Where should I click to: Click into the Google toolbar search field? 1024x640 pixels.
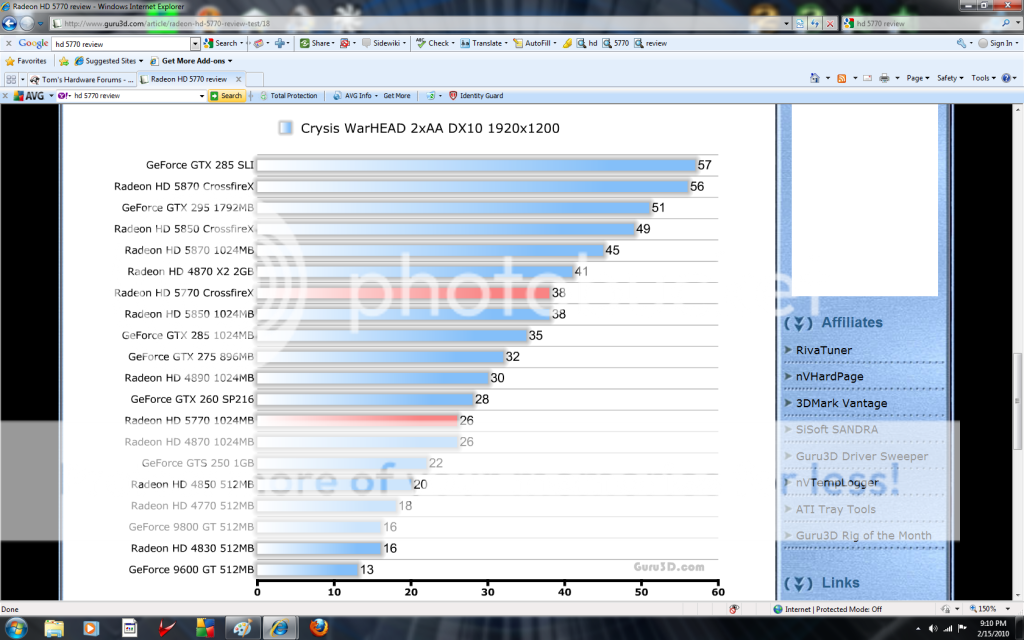pos(121,44)
